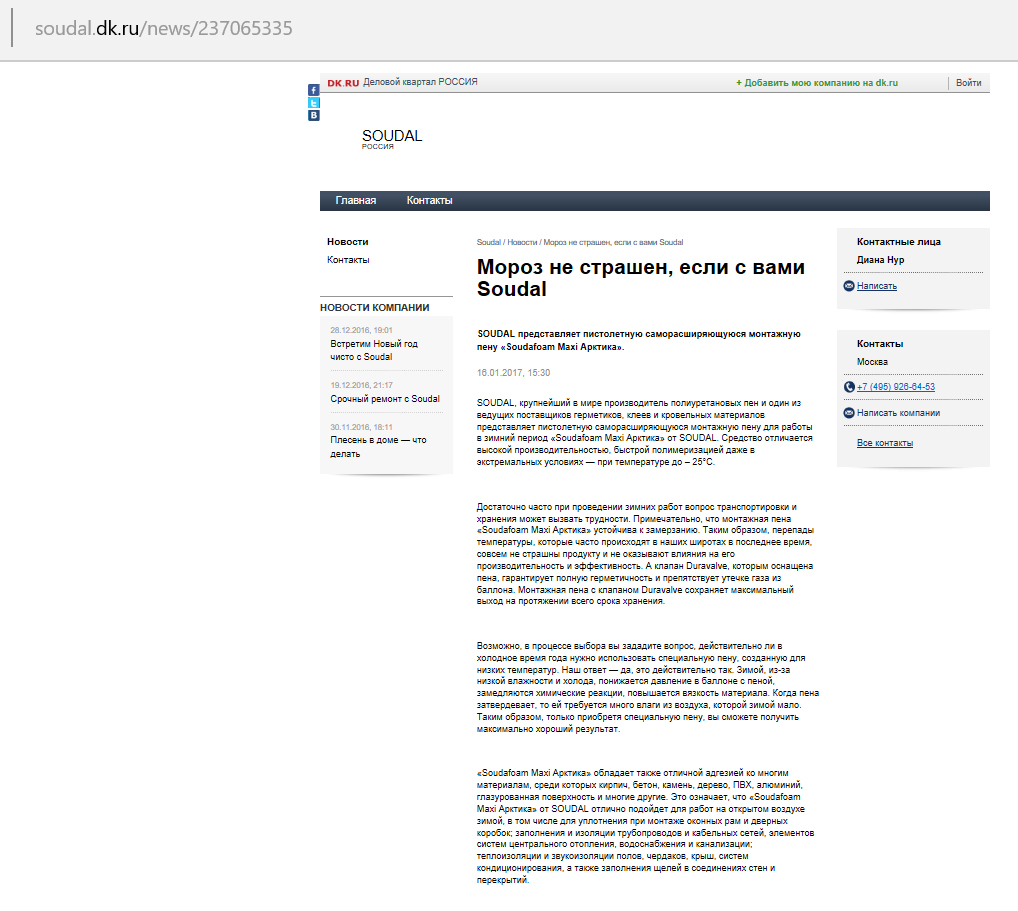The height and width of the screenshot is (911, 1018).
Task: Click envelope icon beside Написать компании
Action: coord(849,413)
